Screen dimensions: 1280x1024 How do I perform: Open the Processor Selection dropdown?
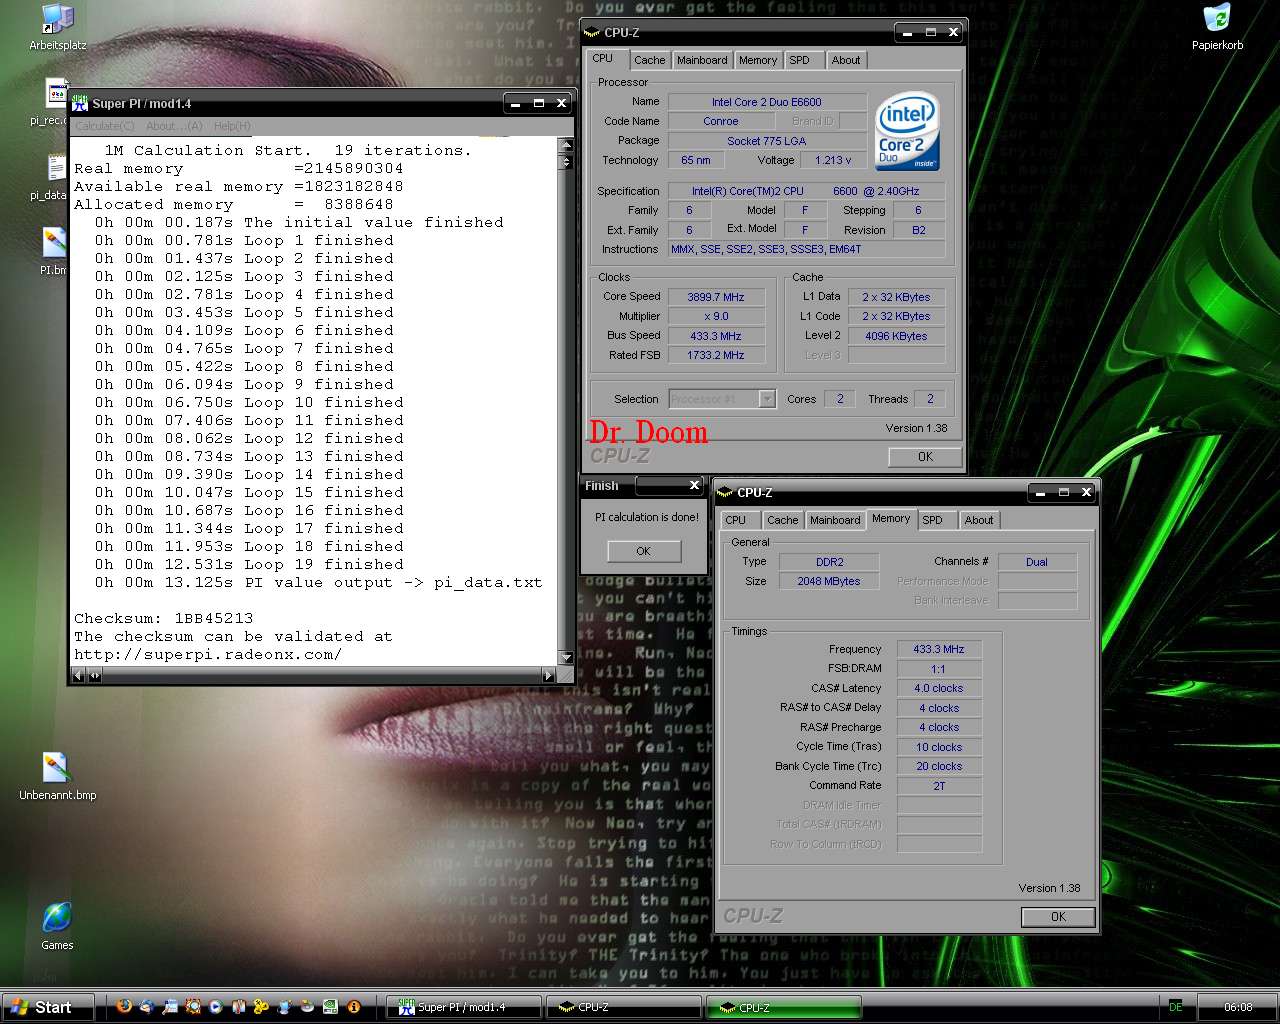coord(722,399)
